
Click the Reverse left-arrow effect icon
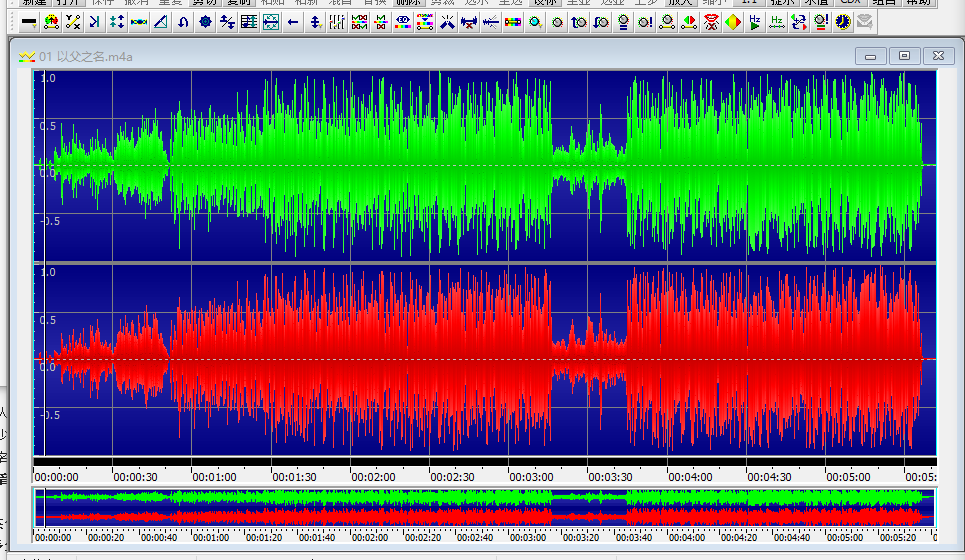click(x=293, y=21)
